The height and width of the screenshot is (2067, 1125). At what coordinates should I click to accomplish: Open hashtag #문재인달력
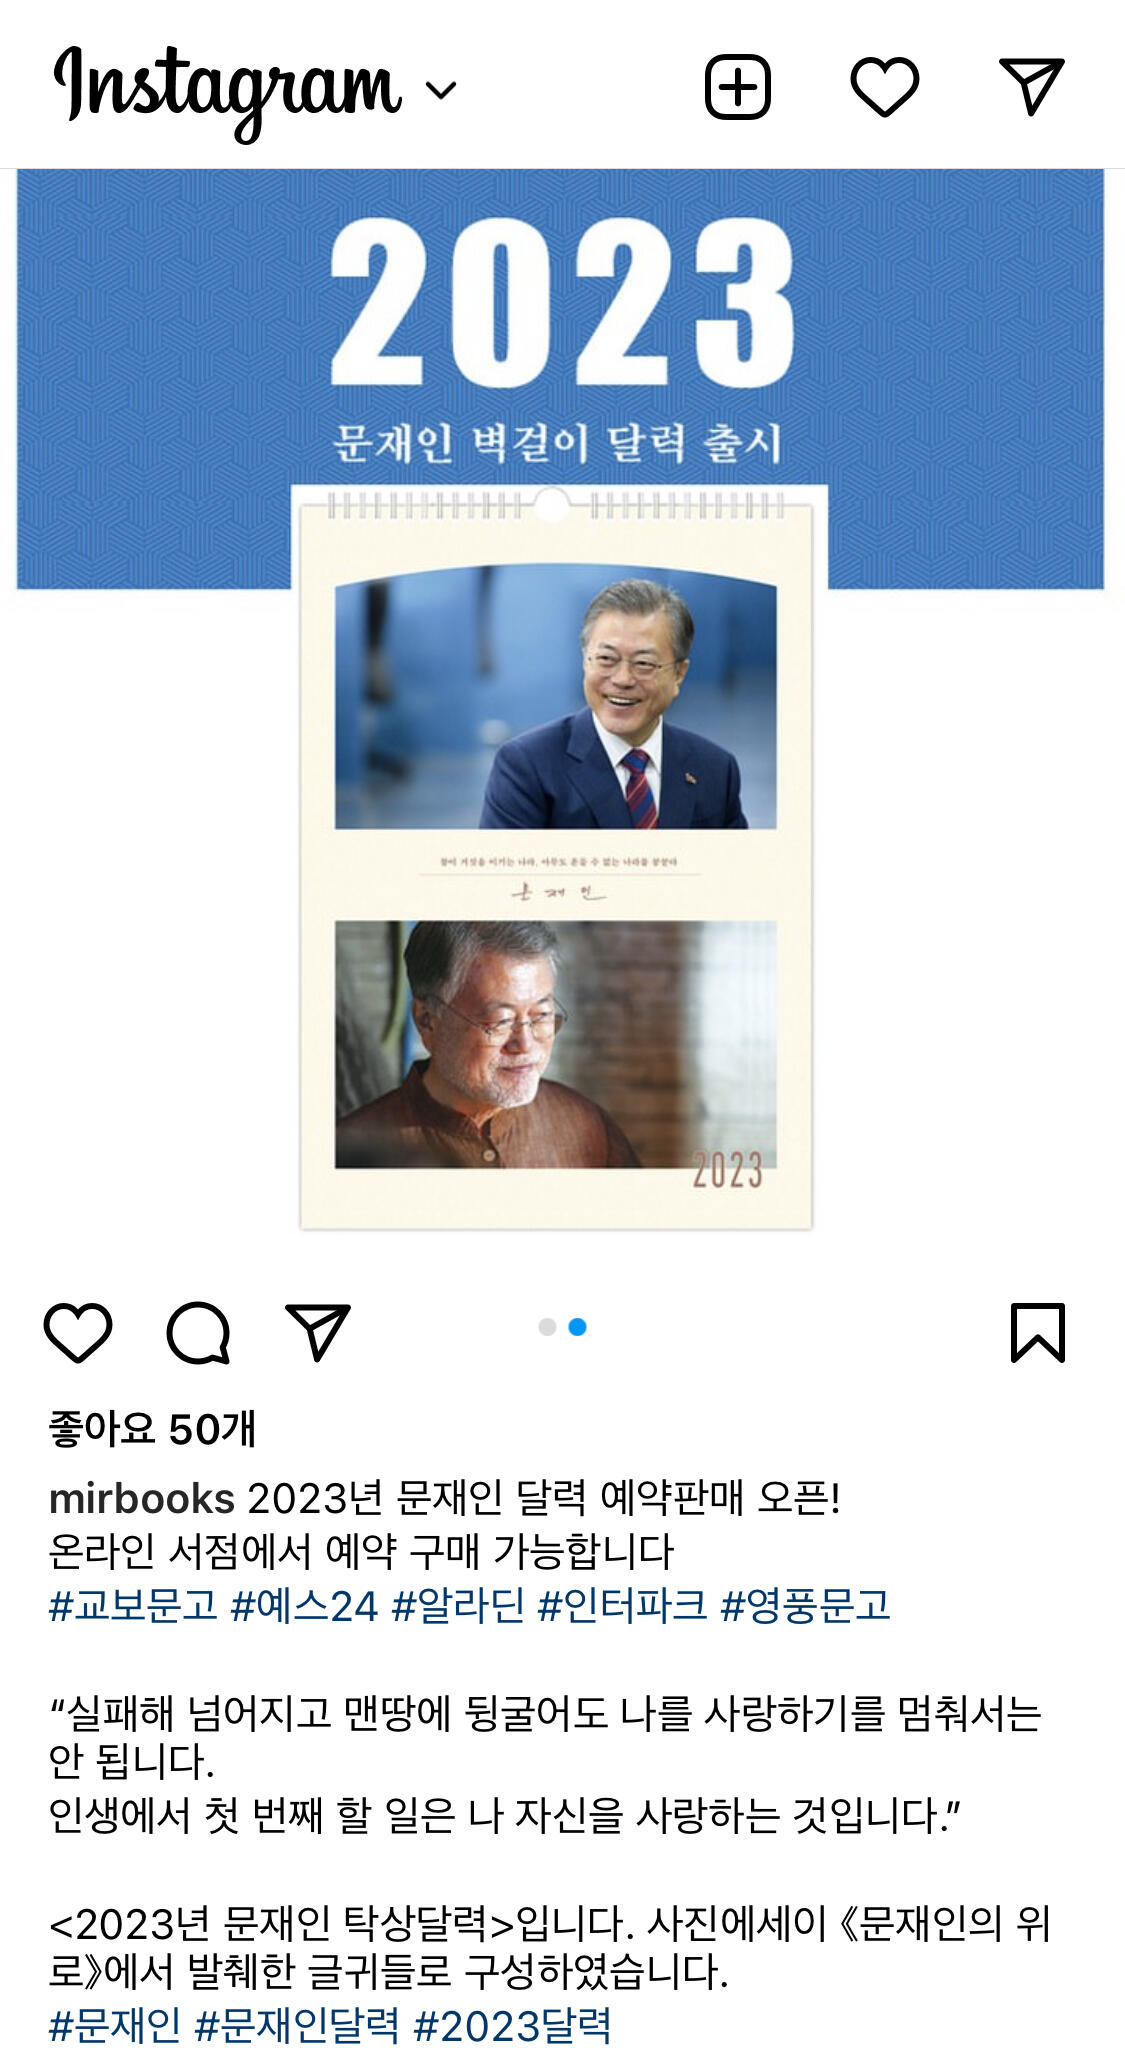297,2025
